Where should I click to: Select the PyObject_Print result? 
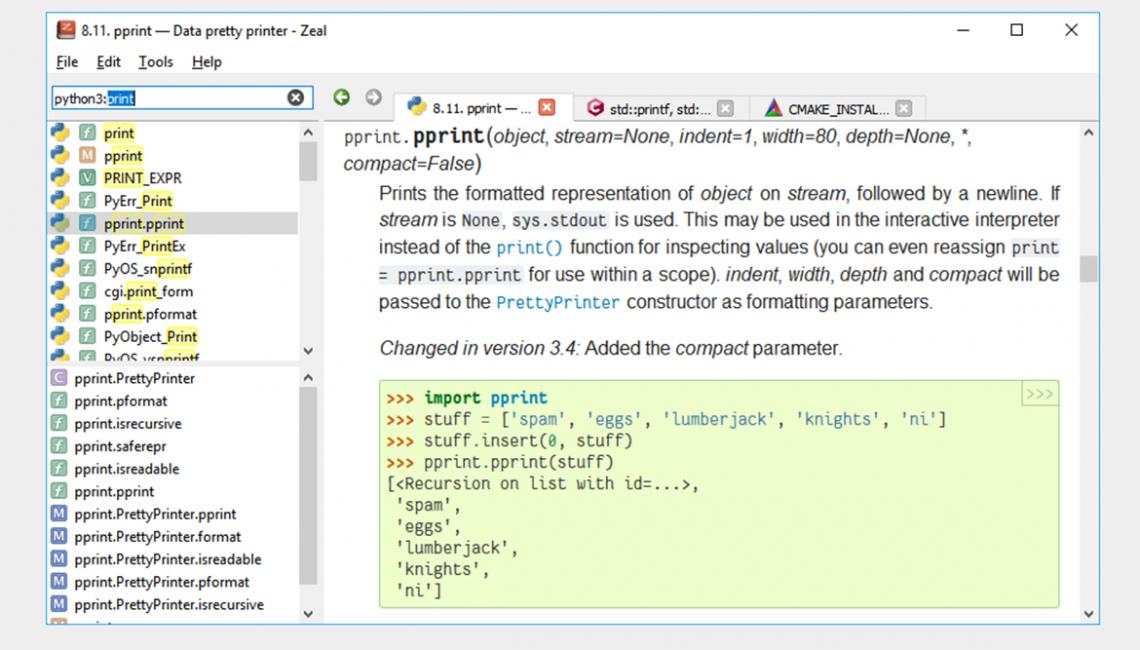click(173, 337)
